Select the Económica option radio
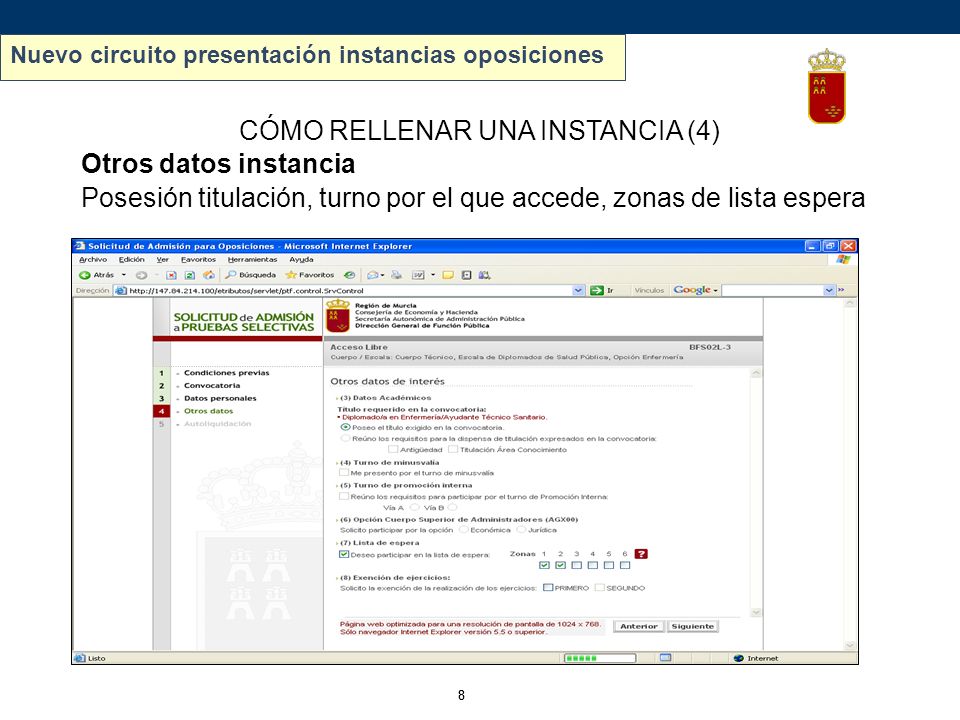This screenshot has height=720, width=960. pyautogui.click(x=463, y=530)
